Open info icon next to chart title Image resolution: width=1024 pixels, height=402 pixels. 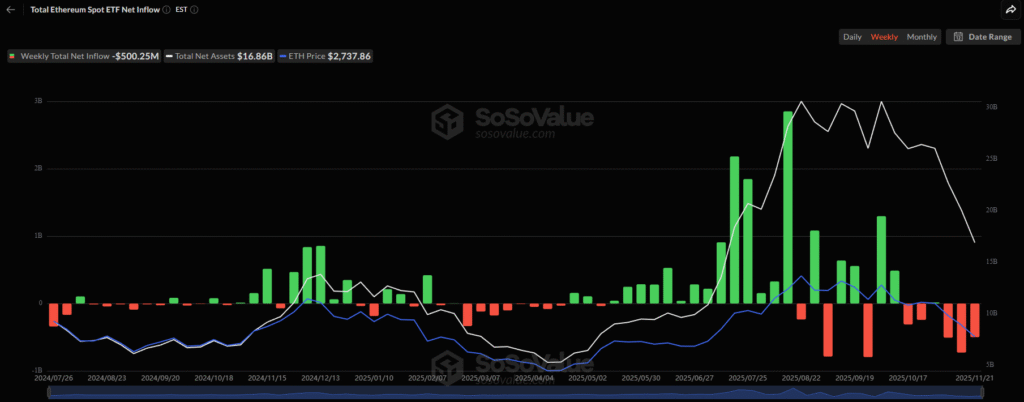[x=167, y=10]
